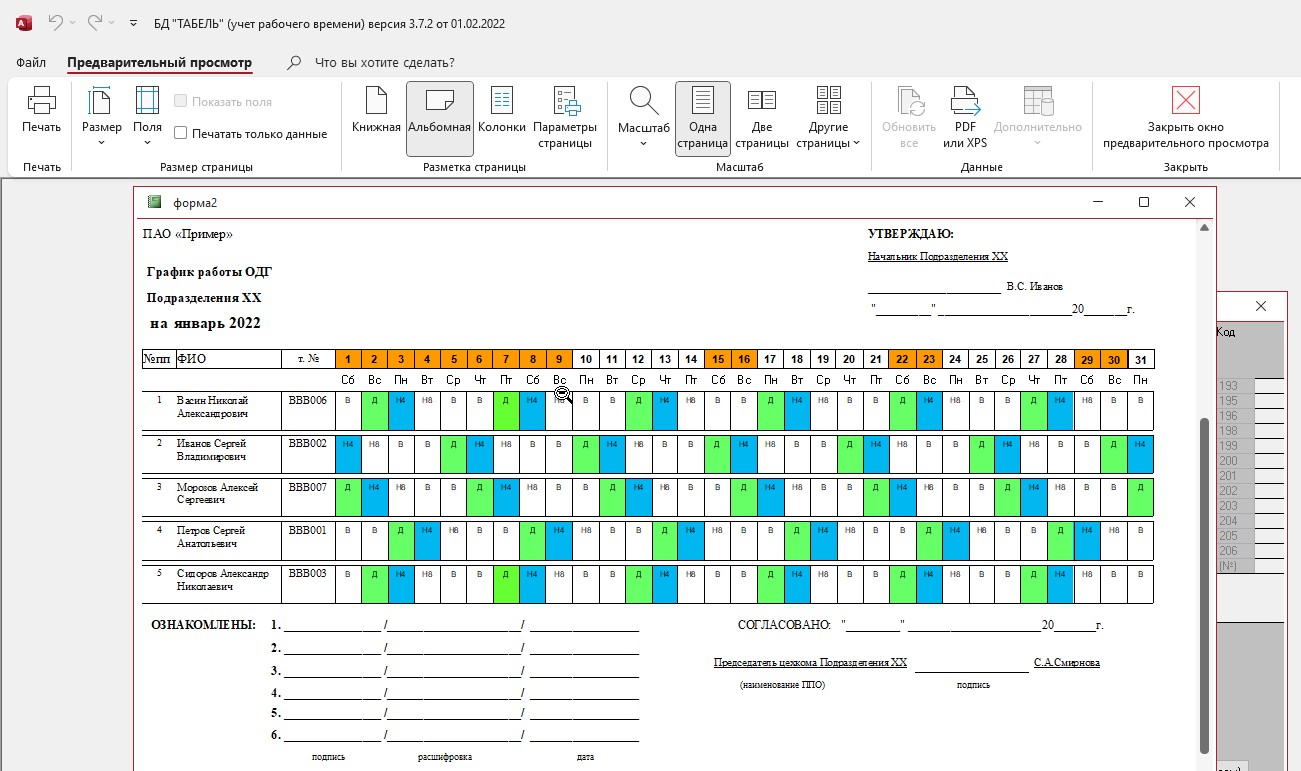The image size is (1301, 771).
Task: Click employee name Петров Сергей Анатольевич
Action: (211, 537)
